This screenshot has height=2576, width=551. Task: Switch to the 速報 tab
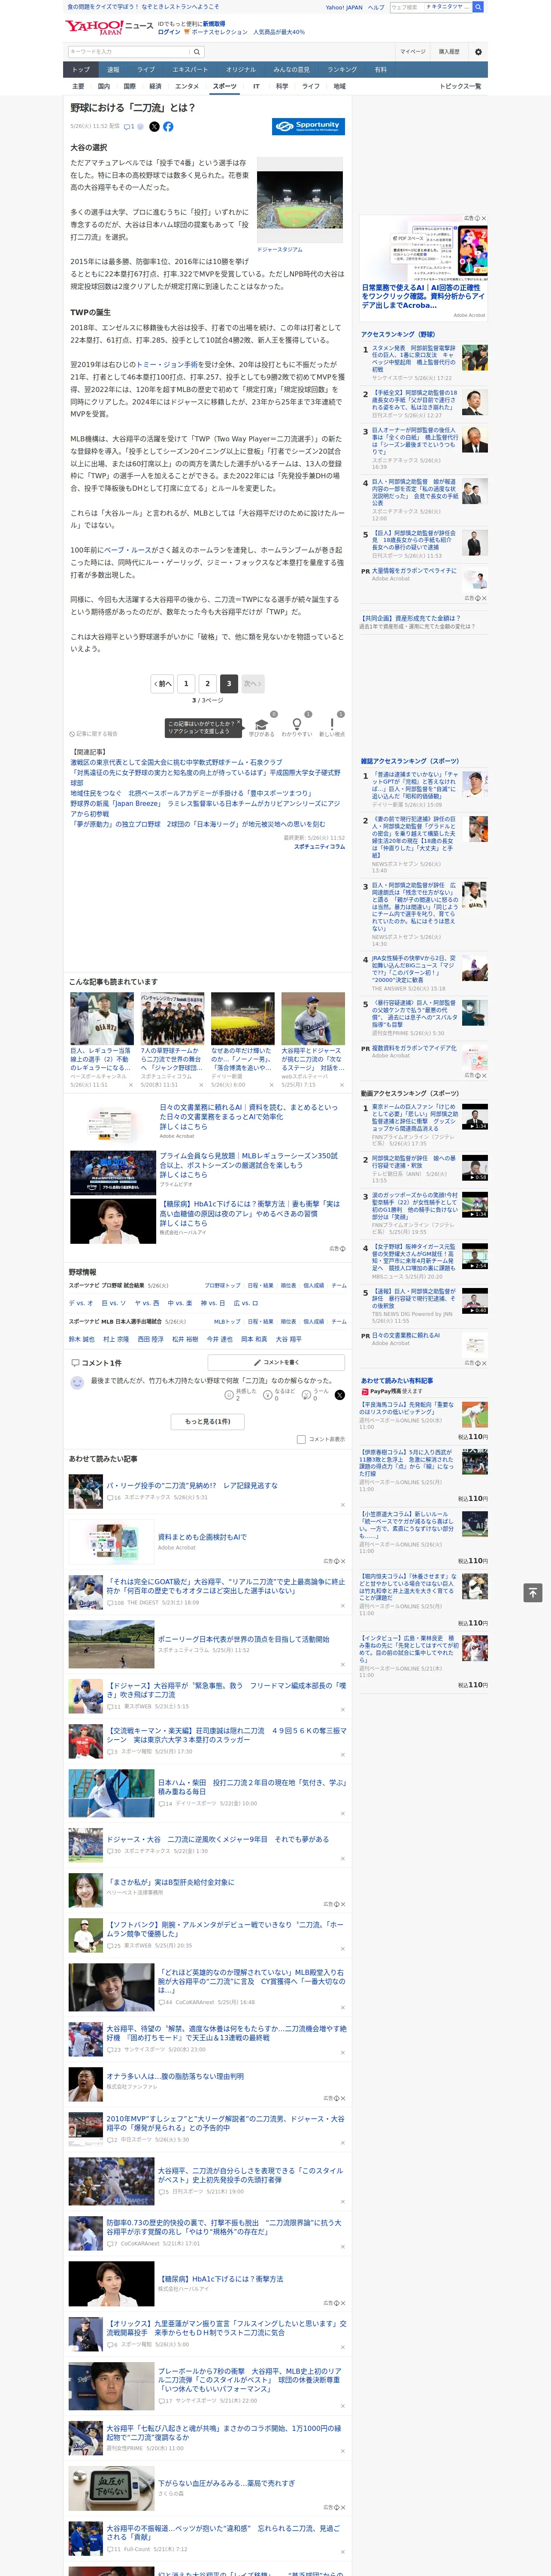113,70
